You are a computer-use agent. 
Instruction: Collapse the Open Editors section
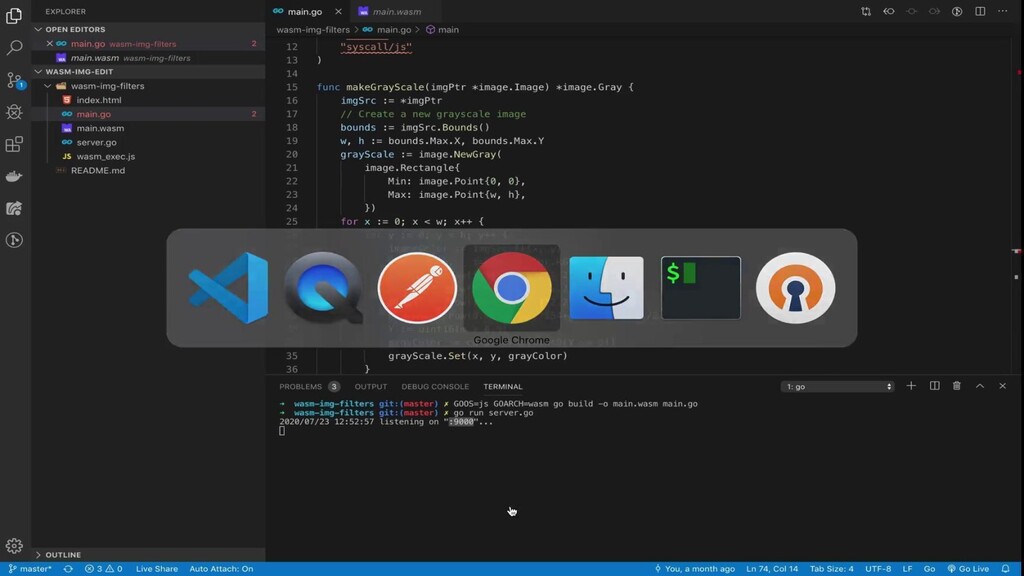tap(75, 30)
